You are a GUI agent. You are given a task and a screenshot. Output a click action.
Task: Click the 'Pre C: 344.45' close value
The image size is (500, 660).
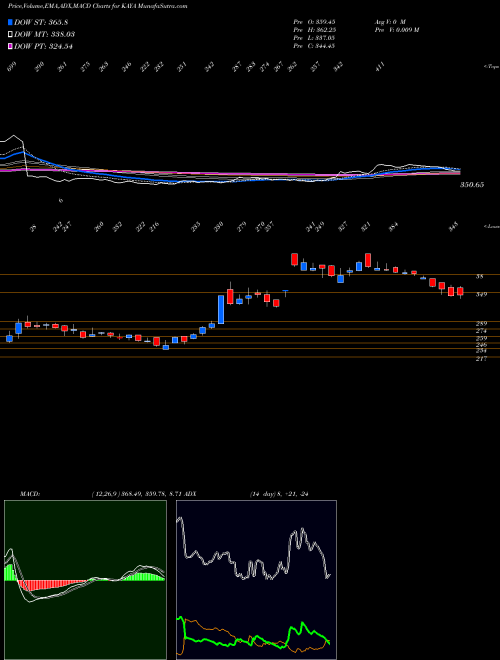coord(314,46)
